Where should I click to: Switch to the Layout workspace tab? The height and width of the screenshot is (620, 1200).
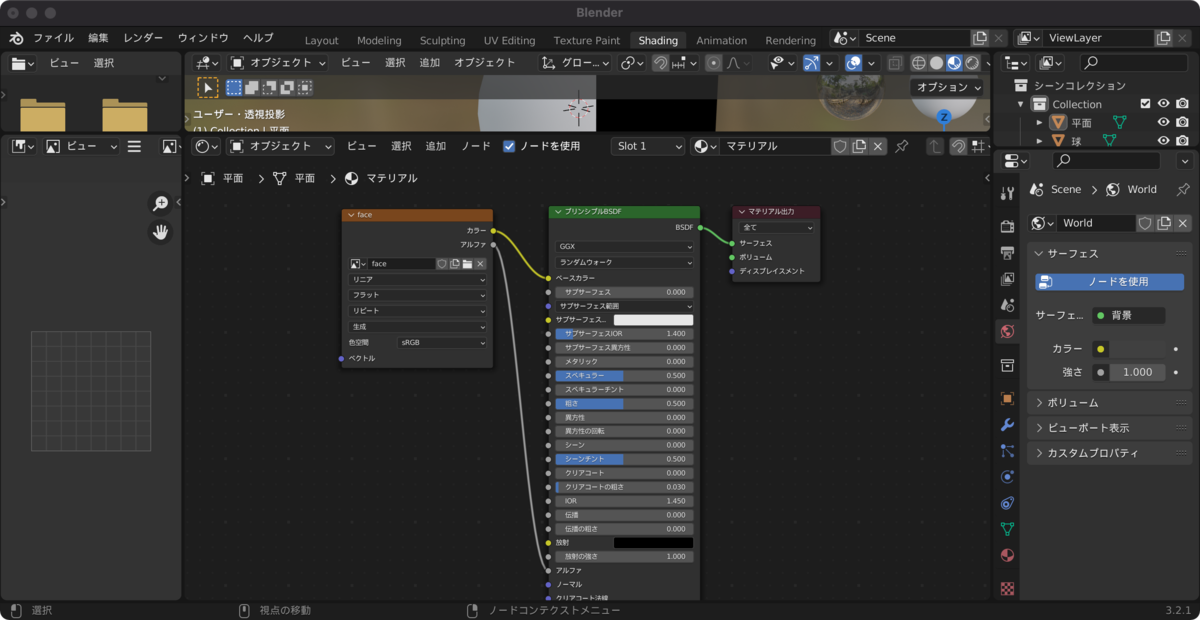[x=321, y=41]
